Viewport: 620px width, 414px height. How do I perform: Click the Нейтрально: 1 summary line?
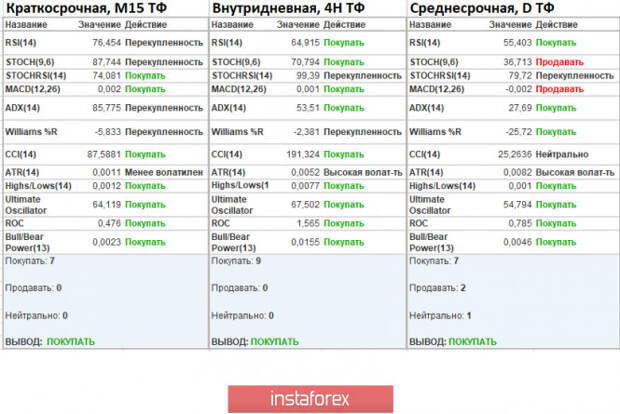point(440,316)
